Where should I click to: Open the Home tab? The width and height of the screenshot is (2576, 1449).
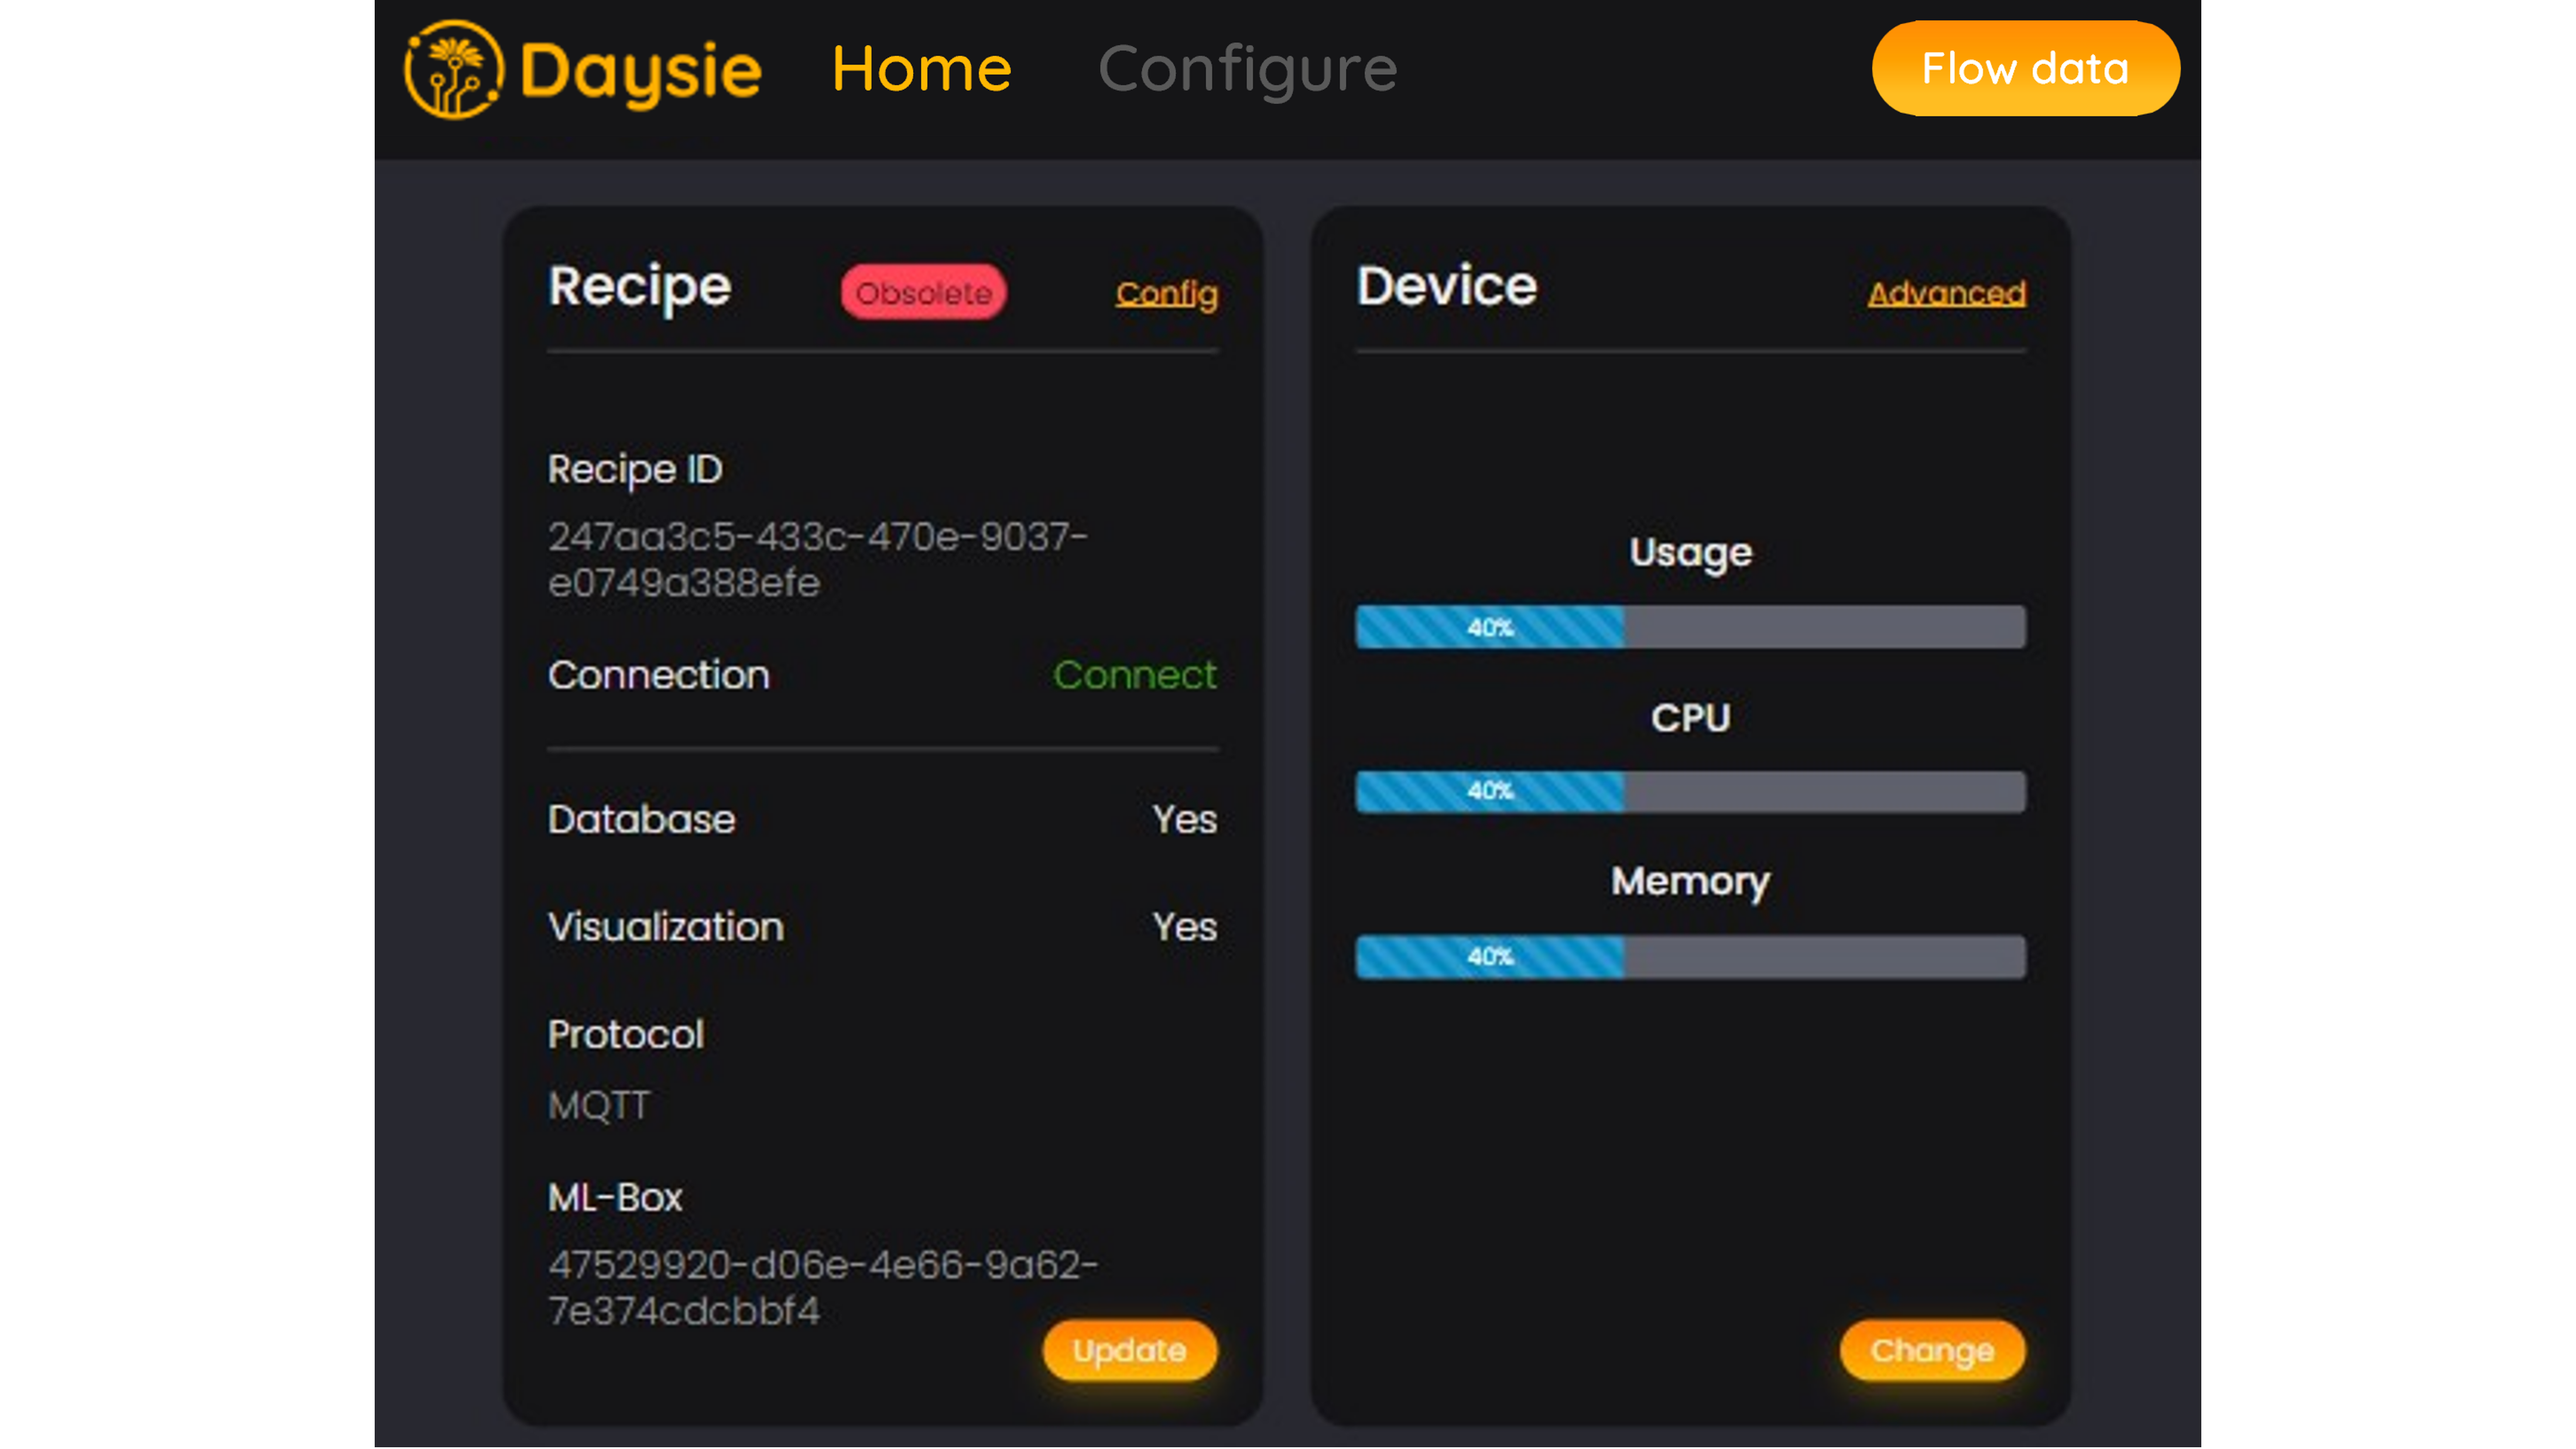click(921, 69)
